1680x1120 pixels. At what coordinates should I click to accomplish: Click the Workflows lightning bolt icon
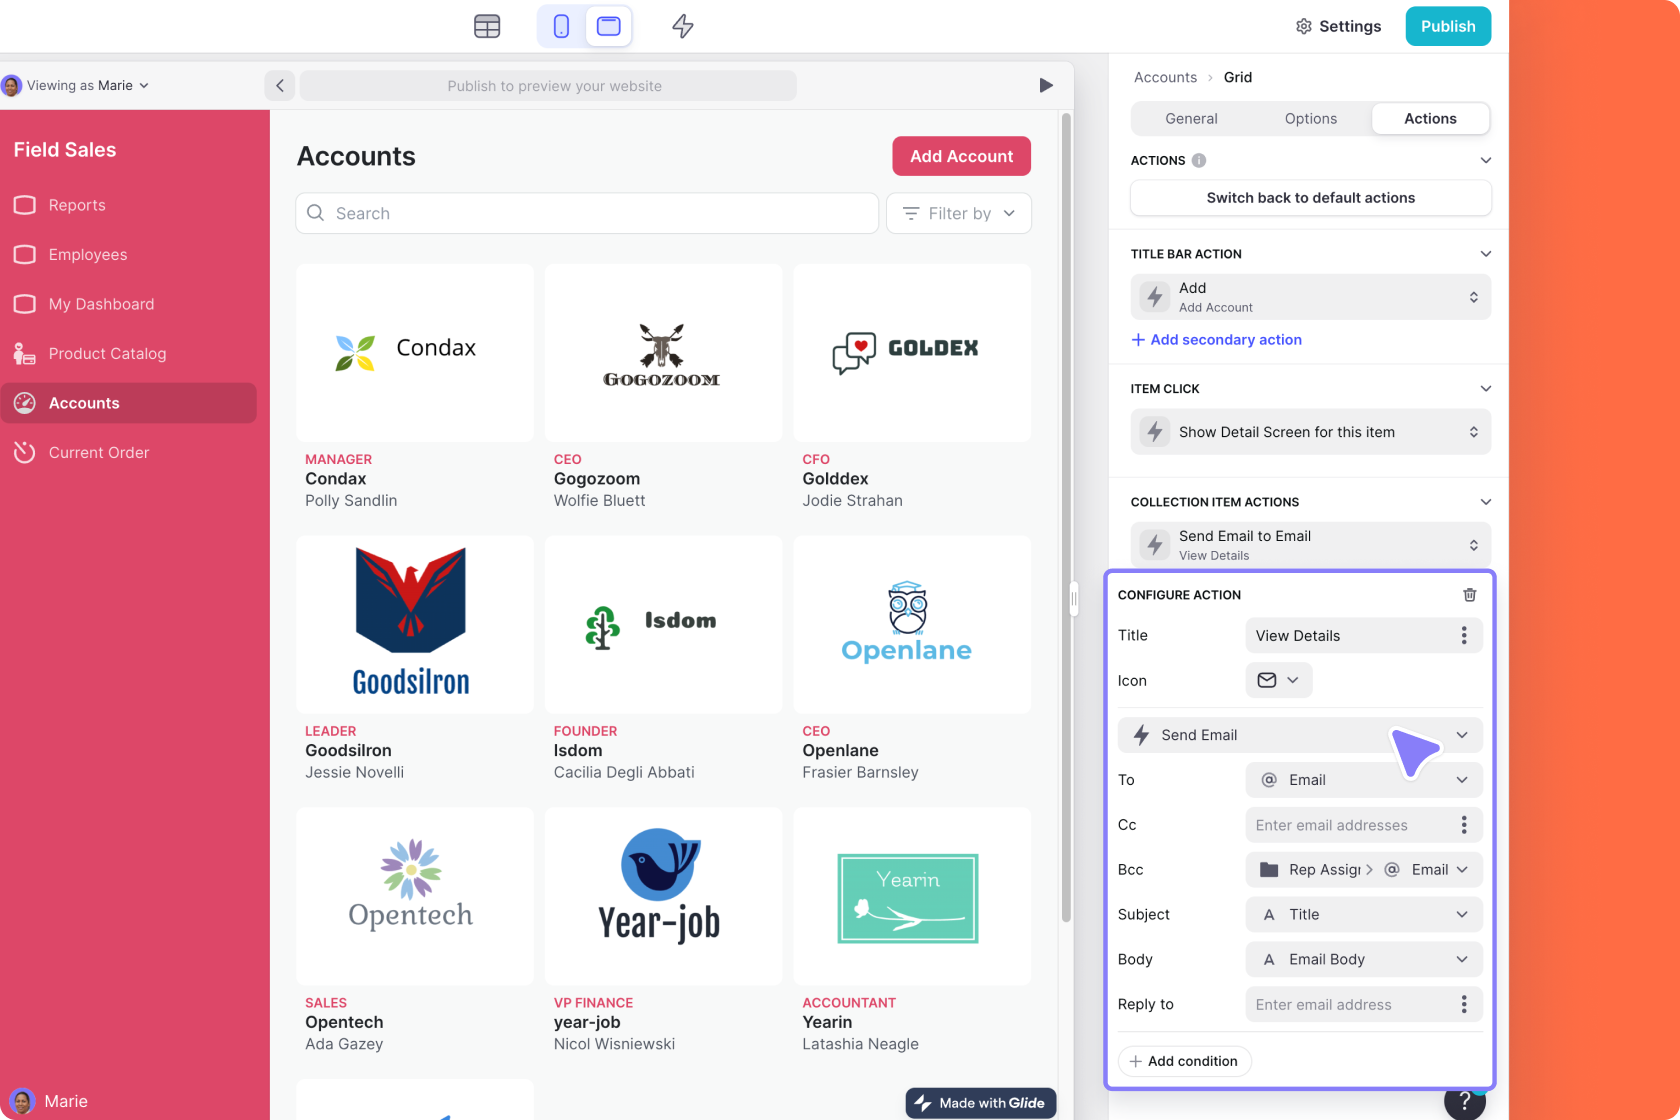point(682,26)
